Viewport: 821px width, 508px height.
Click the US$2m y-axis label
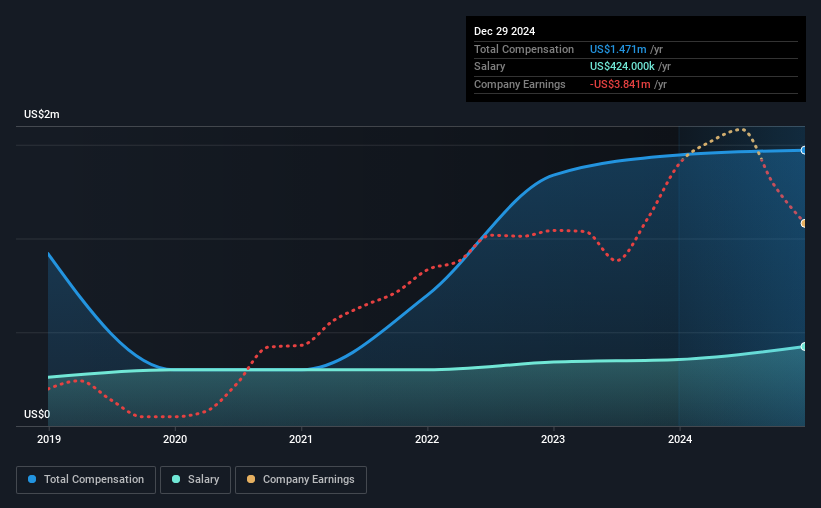pos(42,114)
